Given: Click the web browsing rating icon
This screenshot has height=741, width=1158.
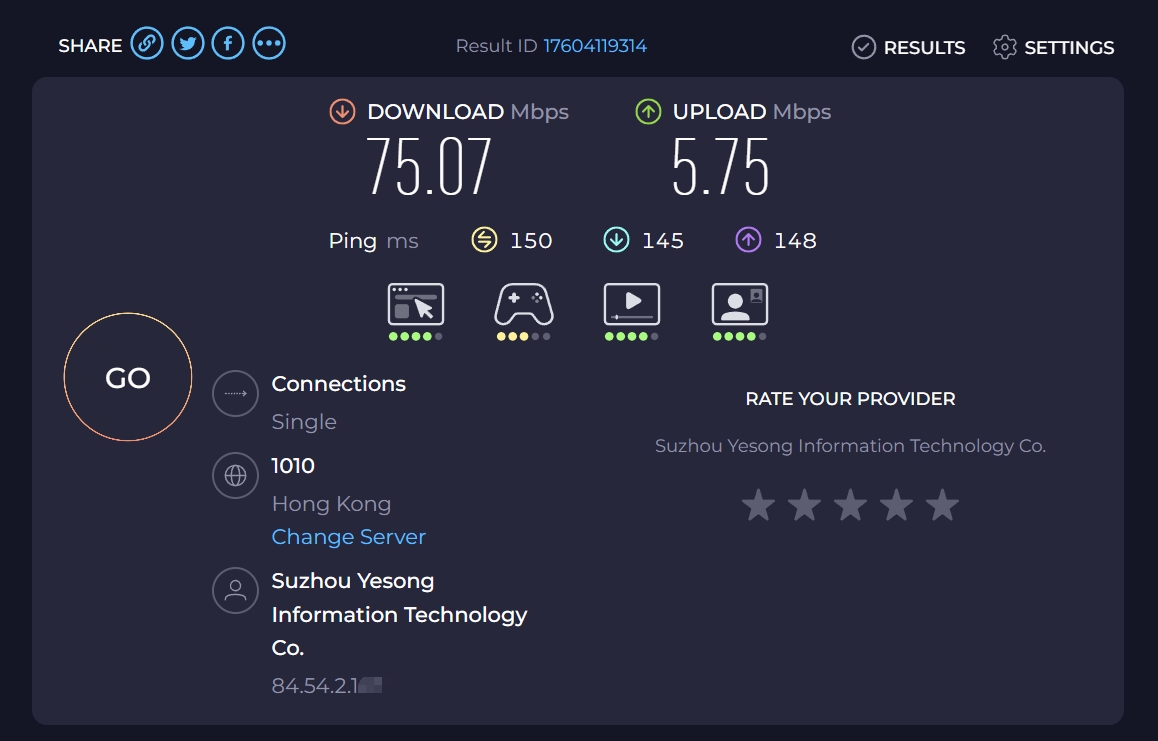Looking at the screenshot, I should click(x=416, y=304).
